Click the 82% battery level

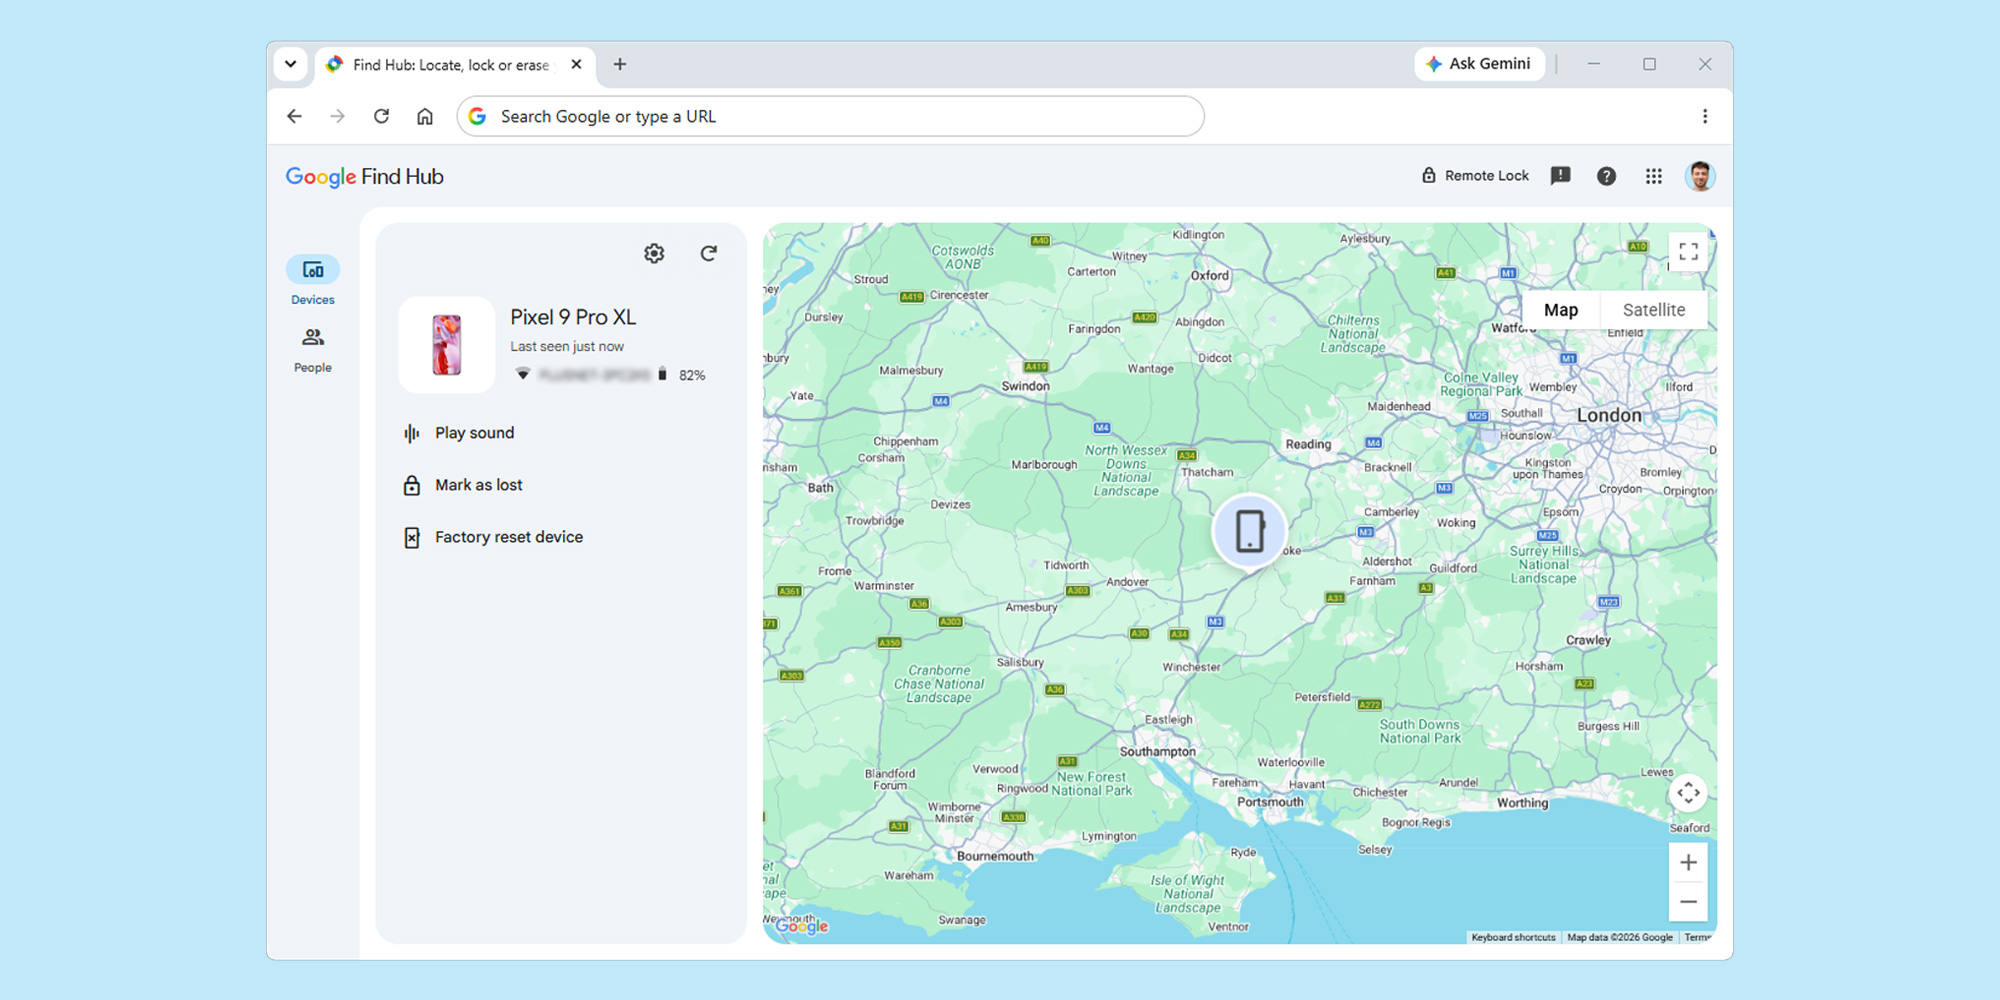point(692,375)
